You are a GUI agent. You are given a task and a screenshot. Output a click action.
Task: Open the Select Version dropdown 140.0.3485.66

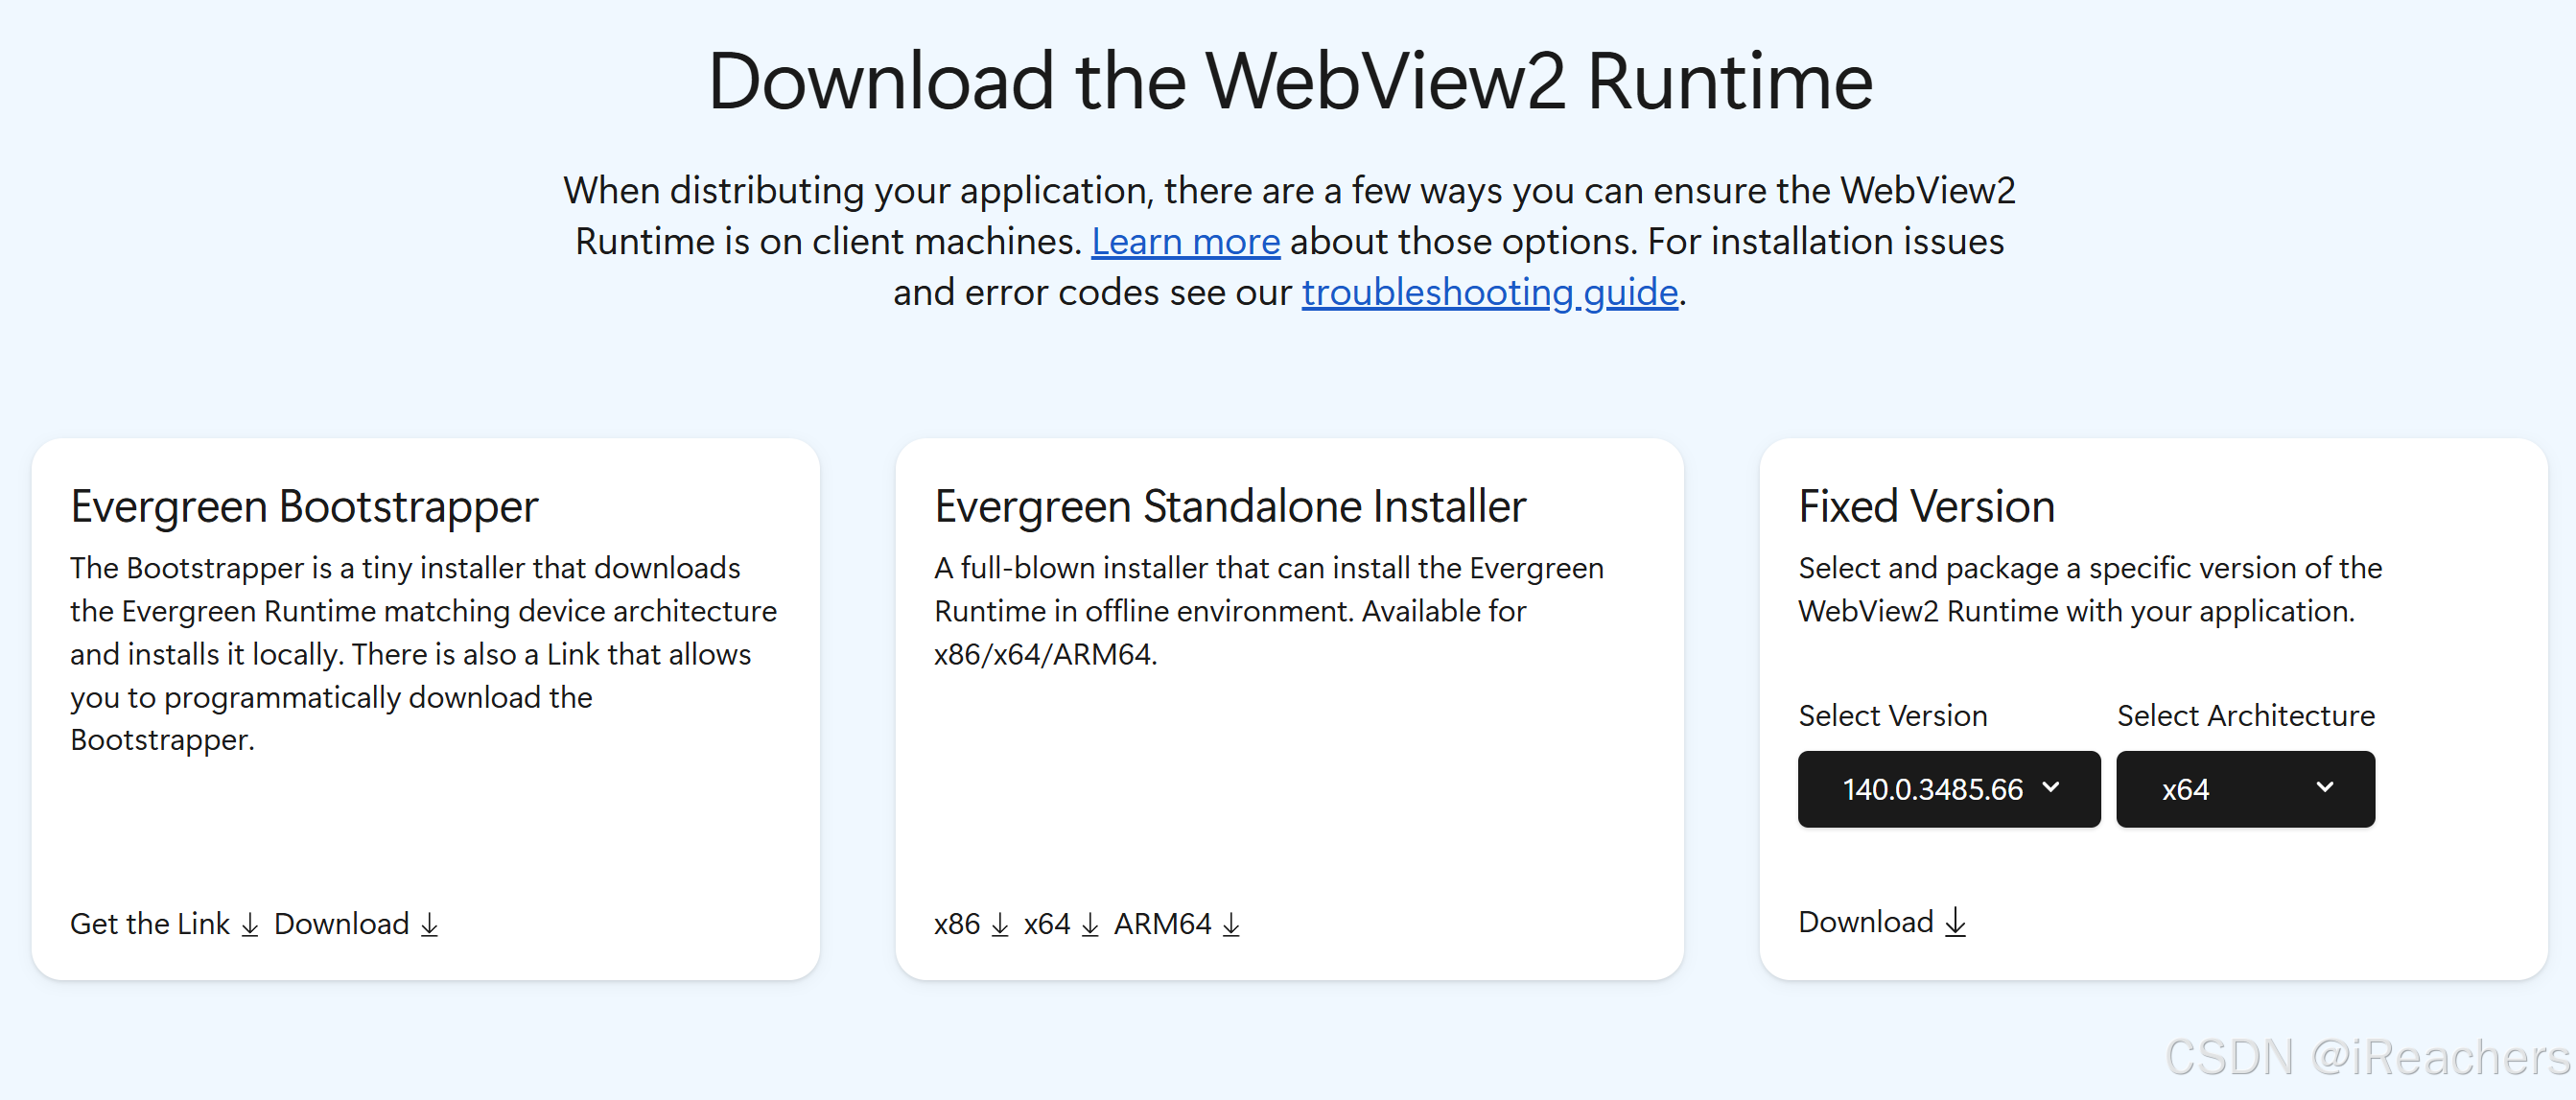(x=1949, y=789)
